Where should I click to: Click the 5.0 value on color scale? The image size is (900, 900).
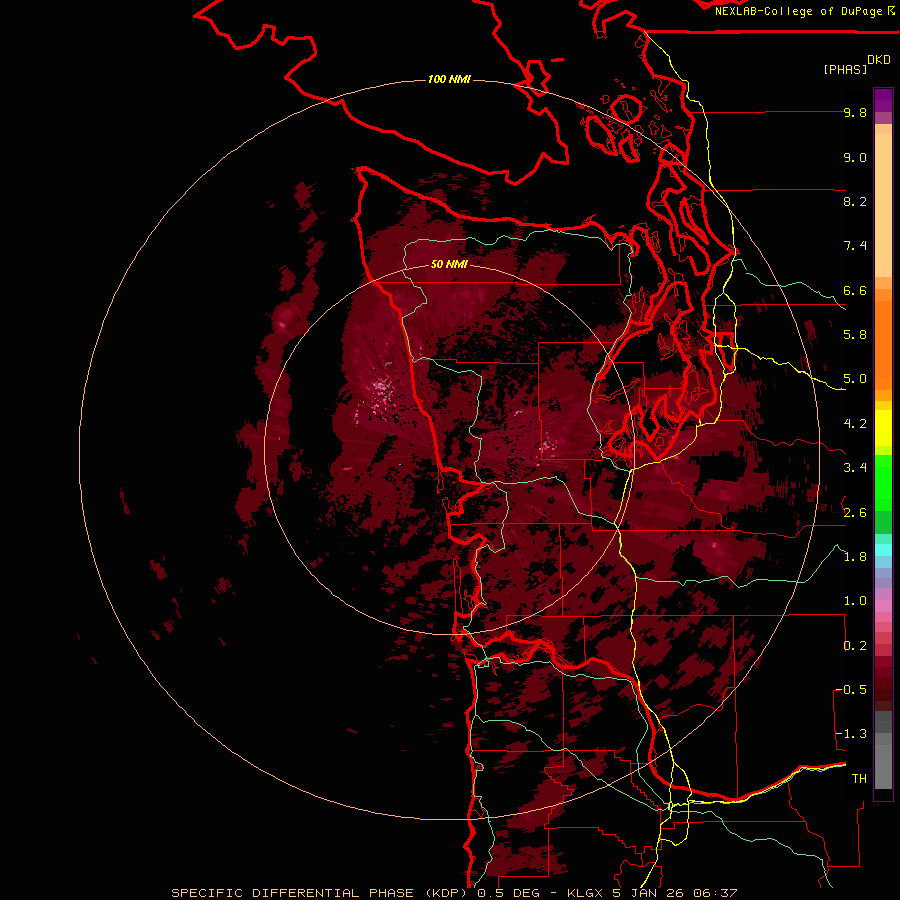[855, 379]
